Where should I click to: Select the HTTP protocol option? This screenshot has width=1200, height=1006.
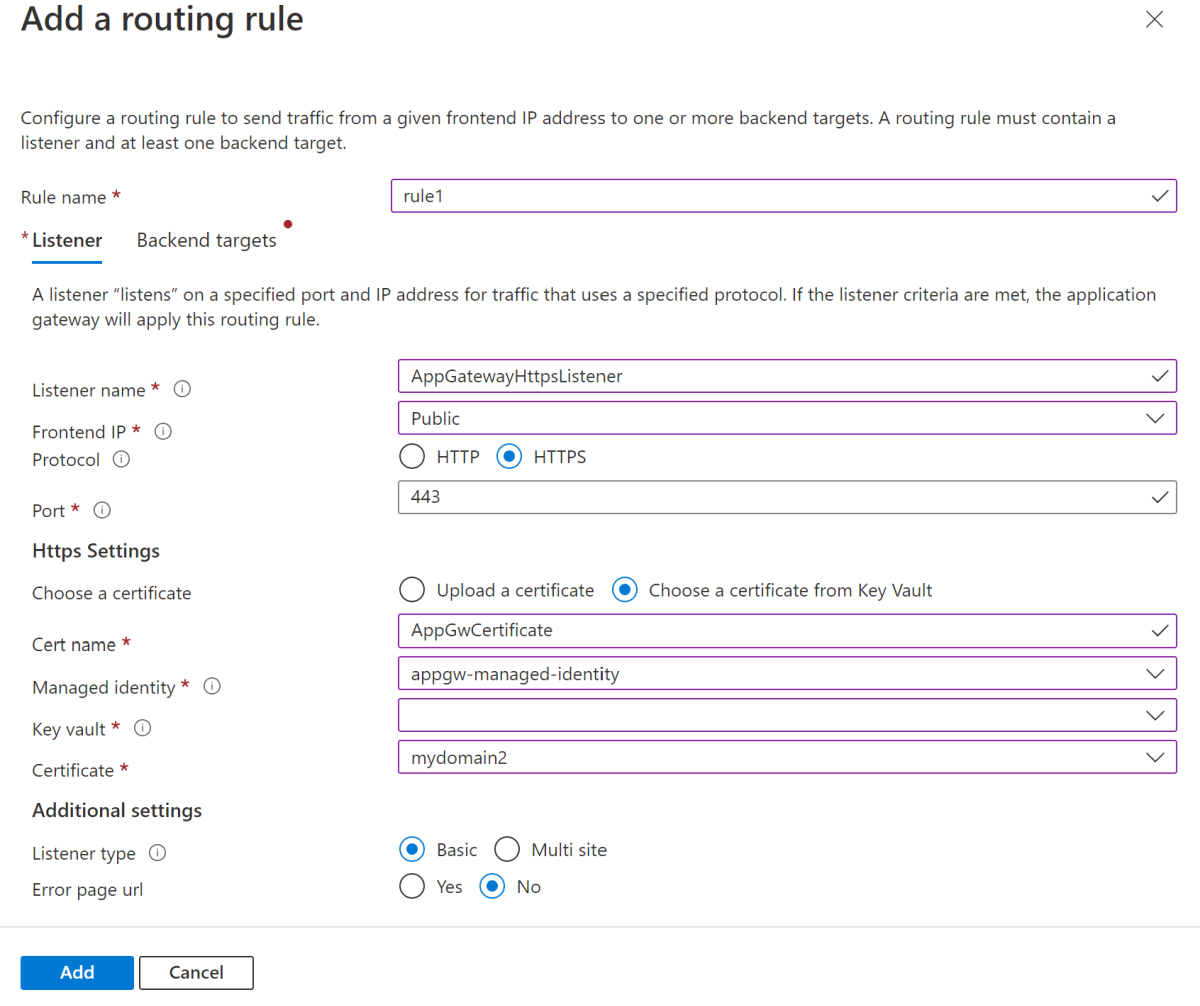(x=413, y=456)
